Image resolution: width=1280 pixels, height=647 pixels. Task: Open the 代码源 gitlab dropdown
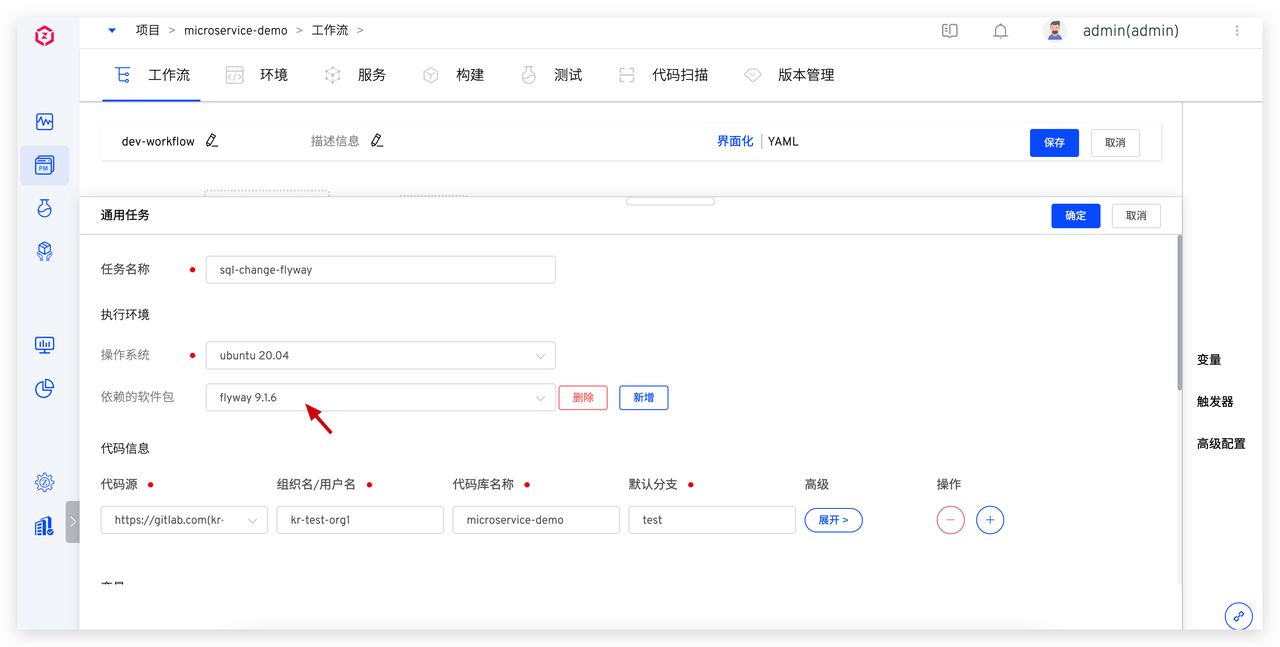pyautogui.click(x=184, y=520)
